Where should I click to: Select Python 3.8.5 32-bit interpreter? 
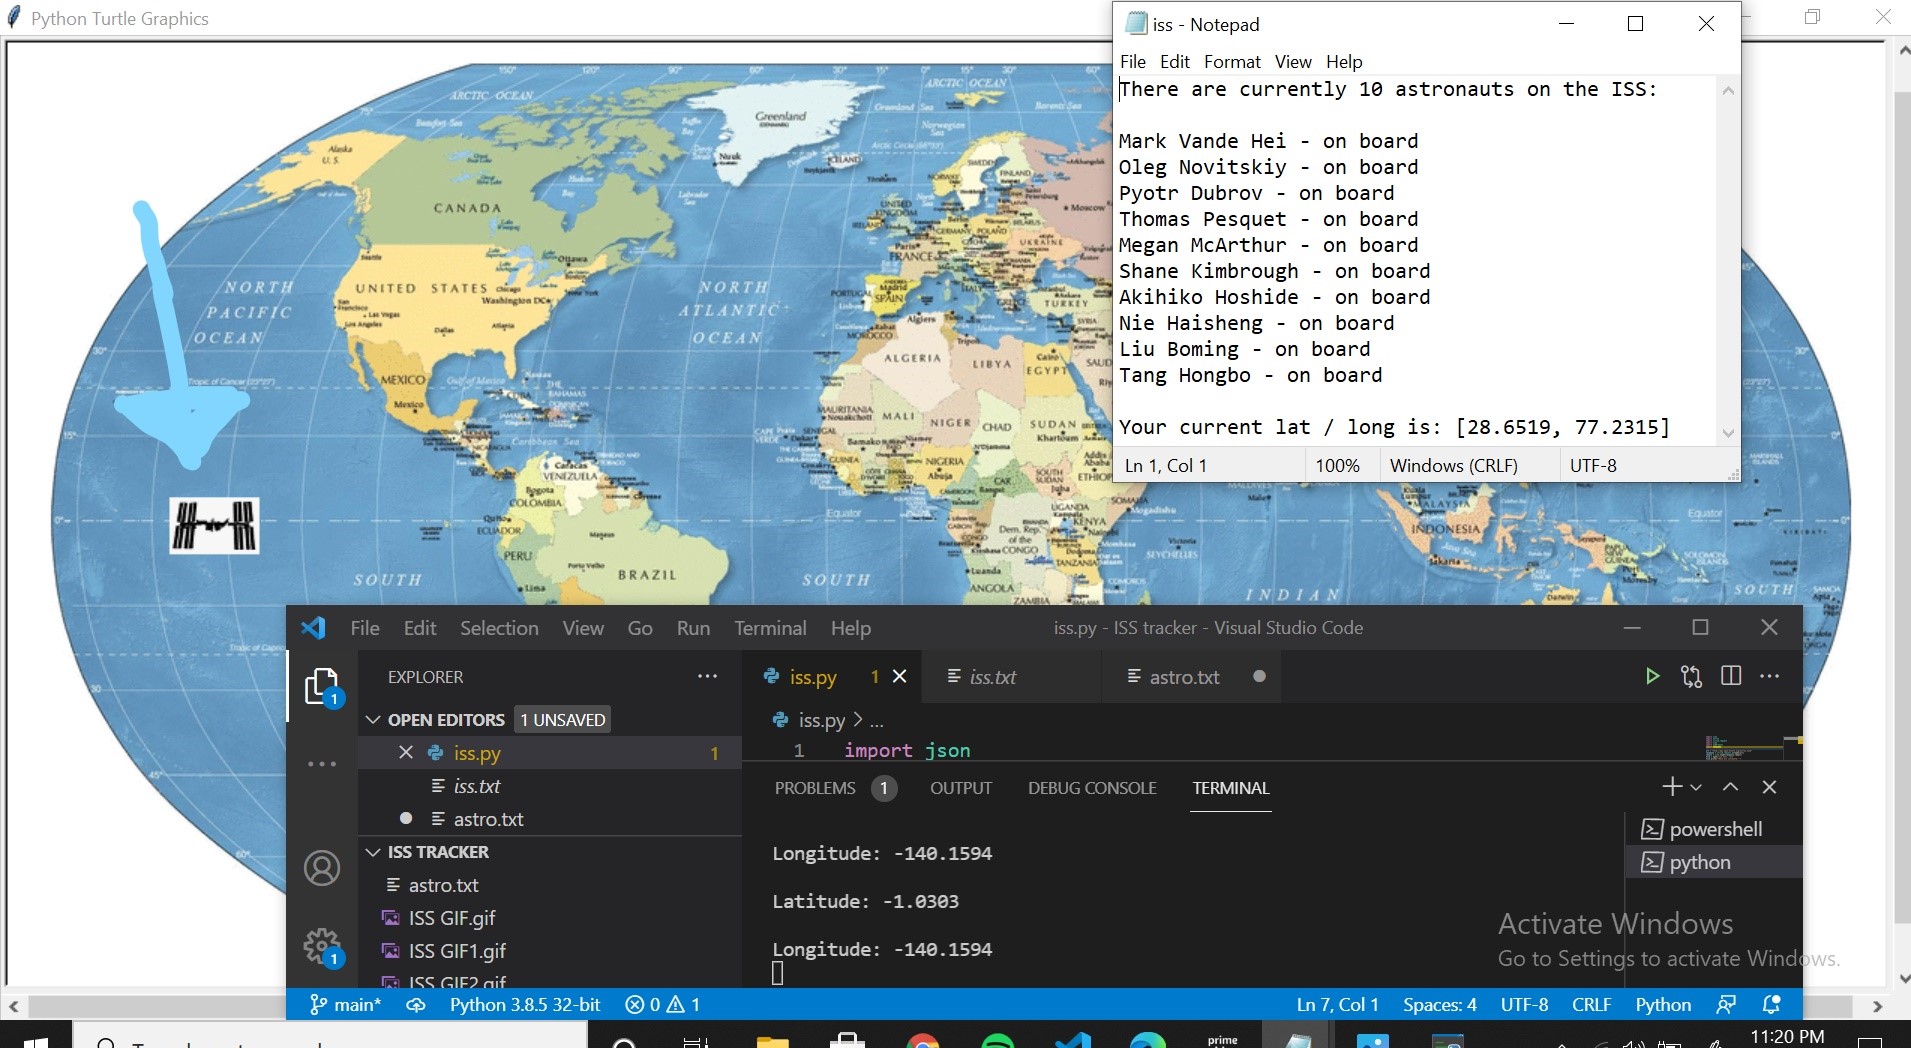pyautogui.click(x=525, y=1004)
